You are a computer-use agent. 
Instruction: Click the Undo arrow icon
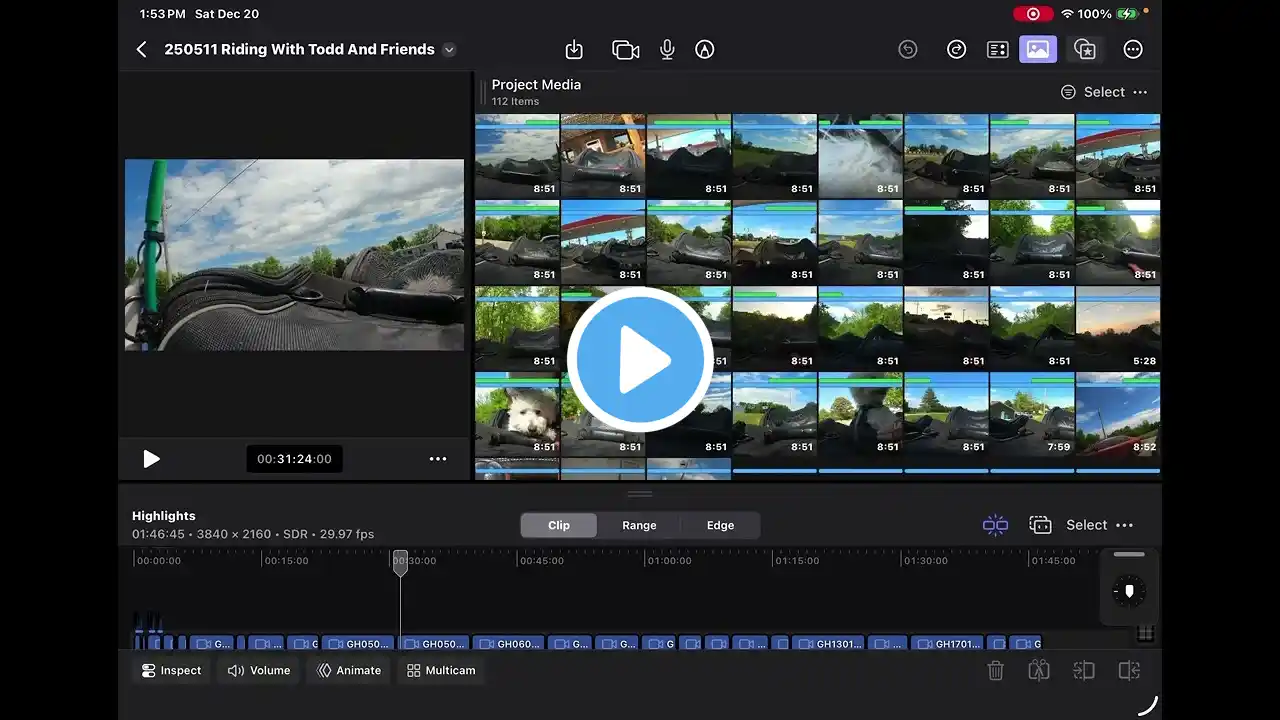point(908,49)
